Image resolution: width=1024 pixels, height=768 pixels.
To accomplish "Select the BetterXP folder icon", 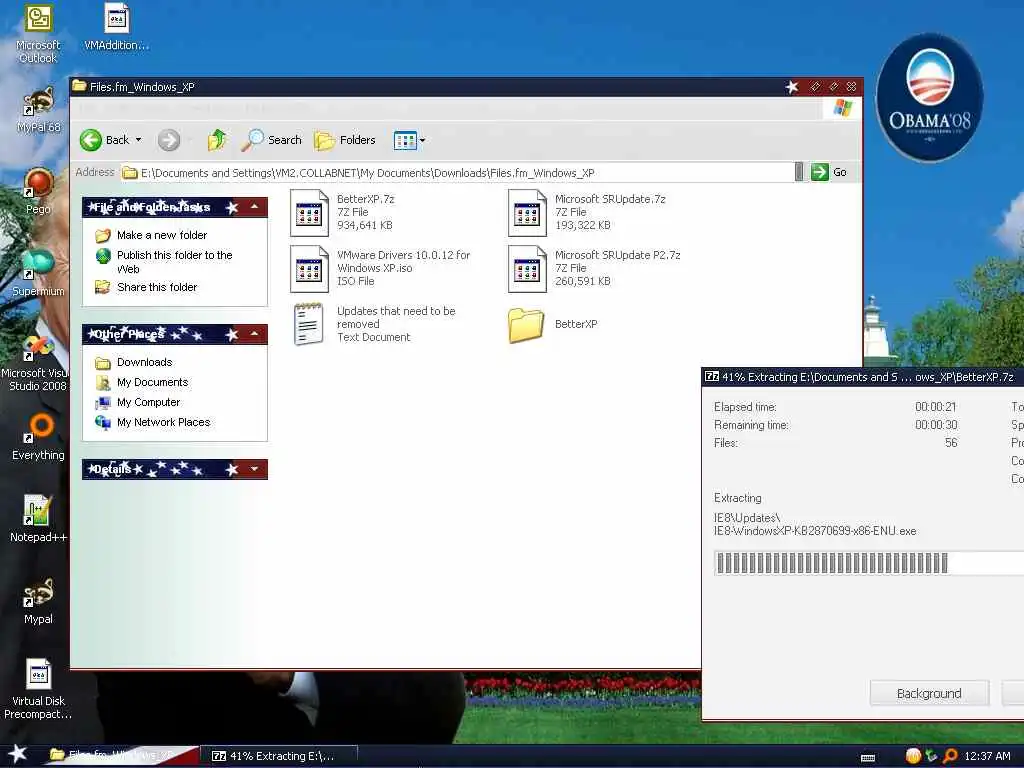I will (x=526, y=325).
